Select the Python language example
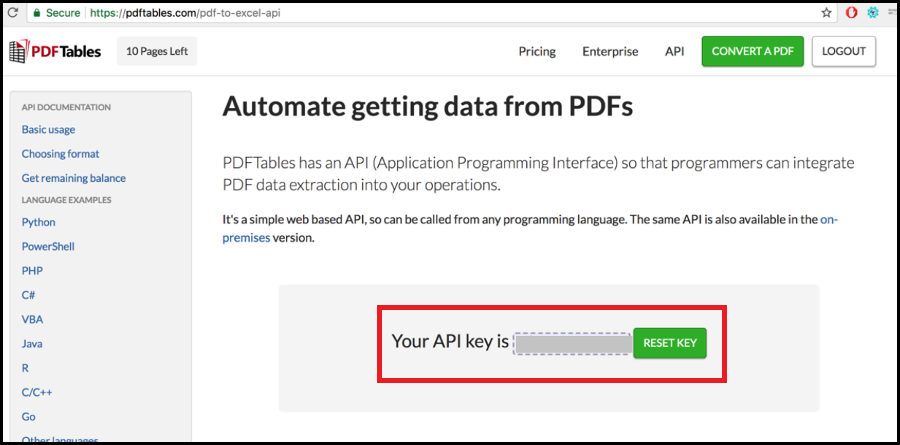 tap(38, 222)
